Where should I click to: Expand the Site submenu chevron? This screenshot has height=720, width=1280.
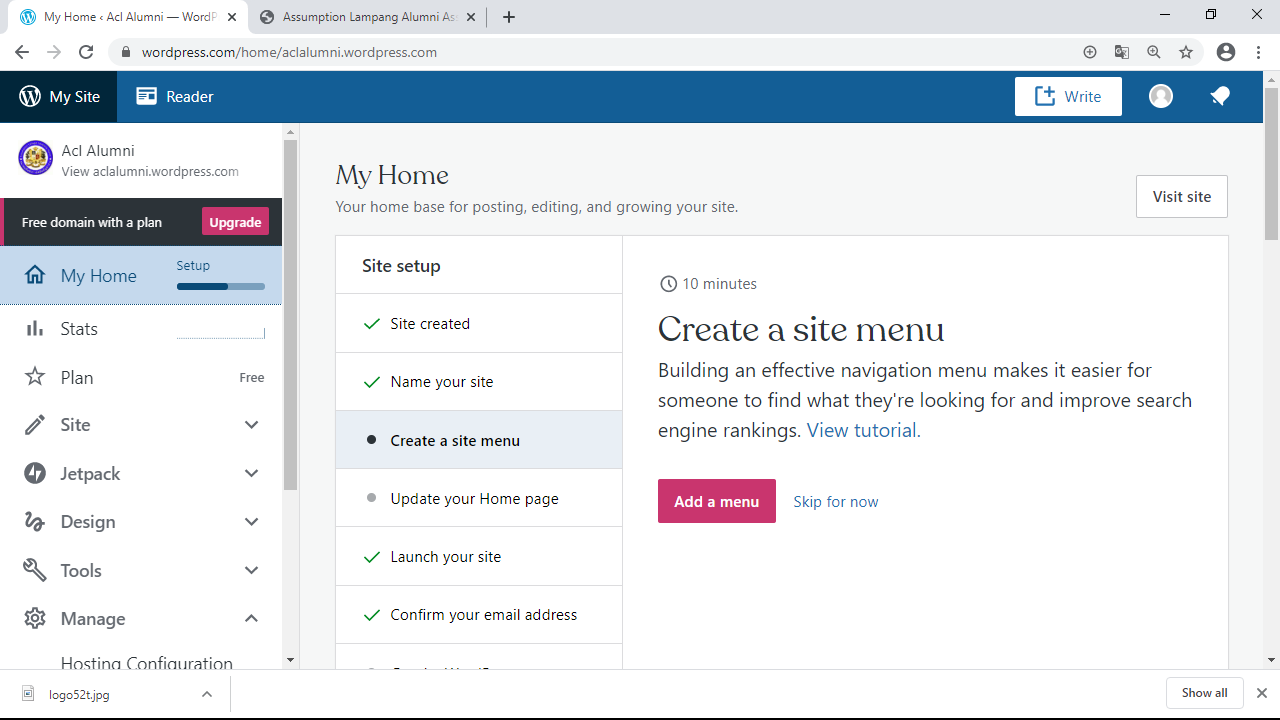coord(251,425)
